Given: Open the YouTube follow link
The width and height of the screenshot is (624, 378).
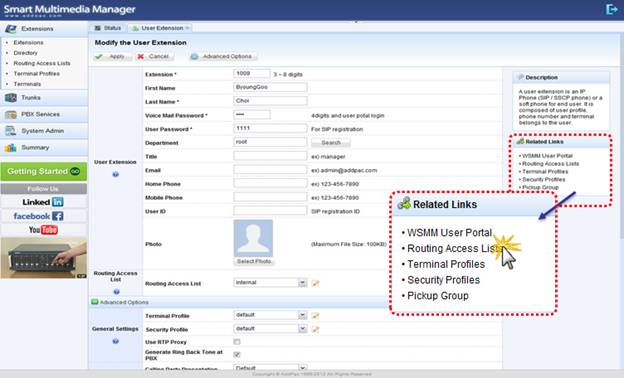Looking at the screenshot, I should click(43, 230).
